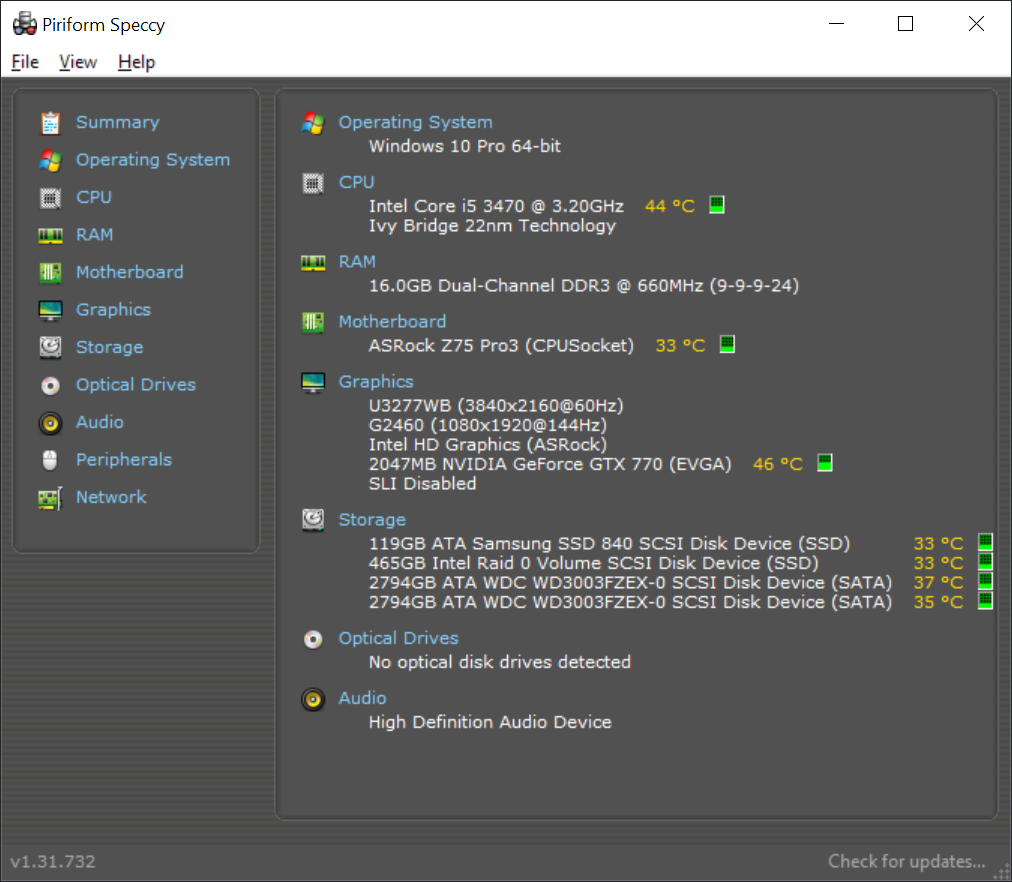Viewport: 1012px width, 882px height.
Task: Click the Storage drive icon in main panel
Action: tap(313, 520)
